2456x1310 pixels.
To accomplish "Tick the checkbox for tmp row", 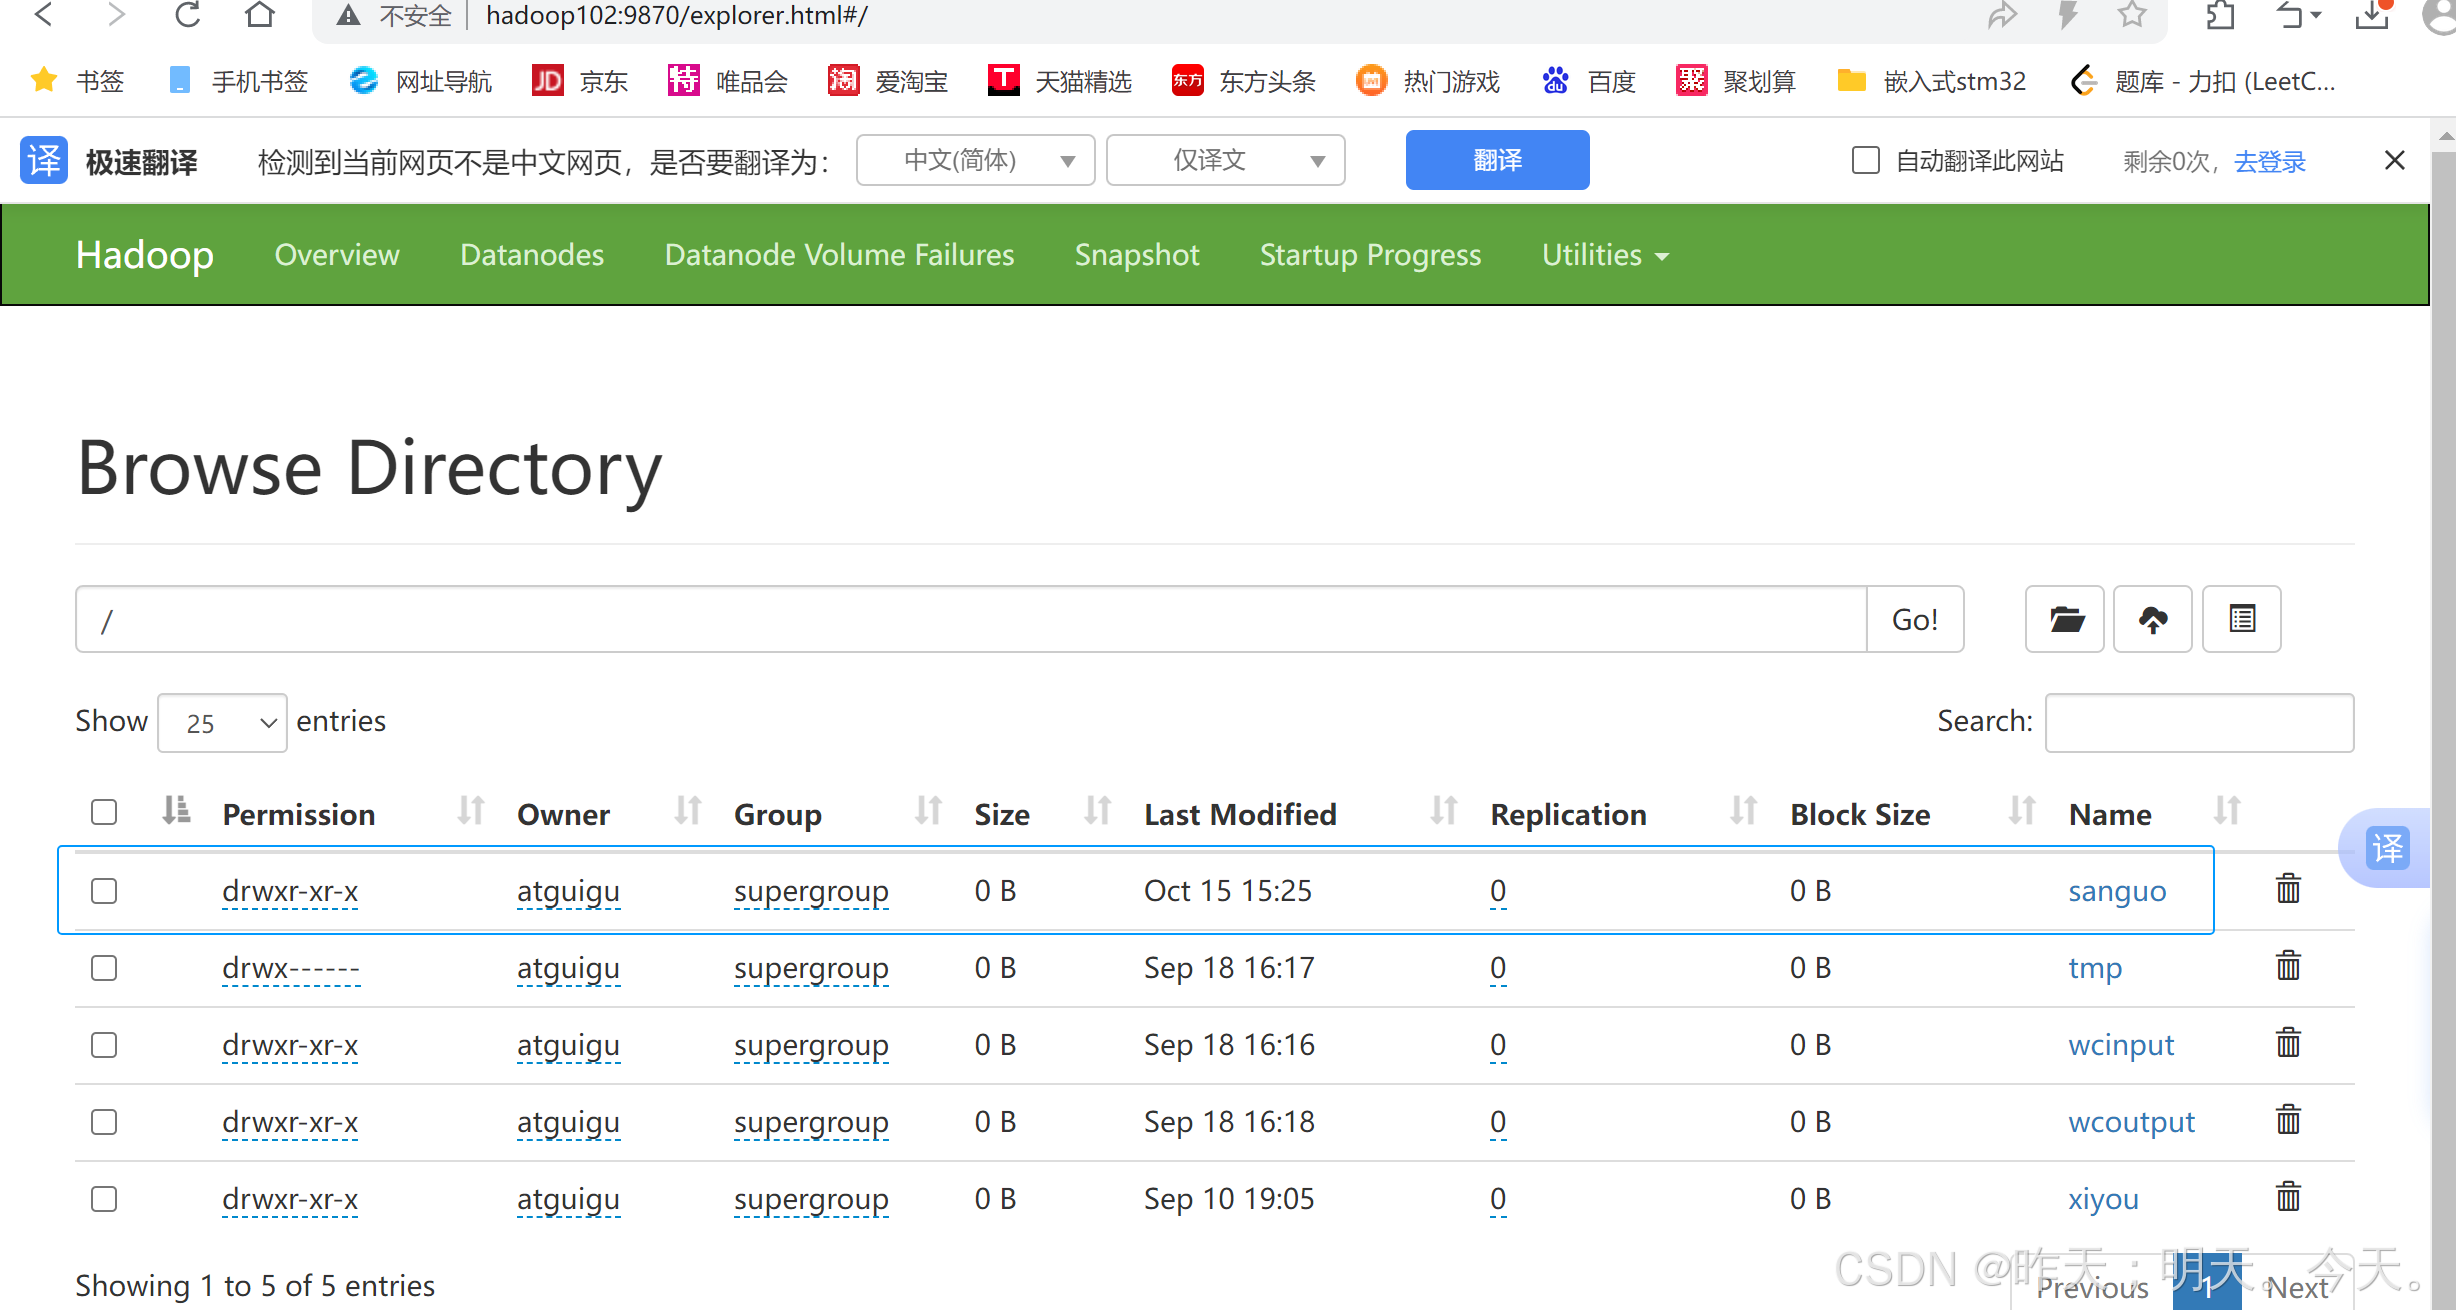I will click(x=104, y=968).
